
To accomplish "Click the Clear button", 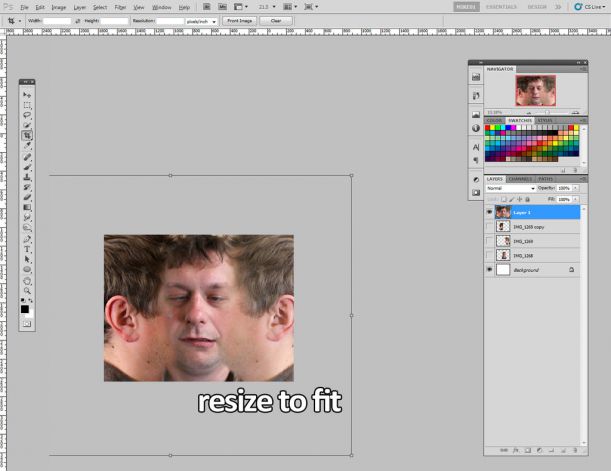I will point(276,21).
